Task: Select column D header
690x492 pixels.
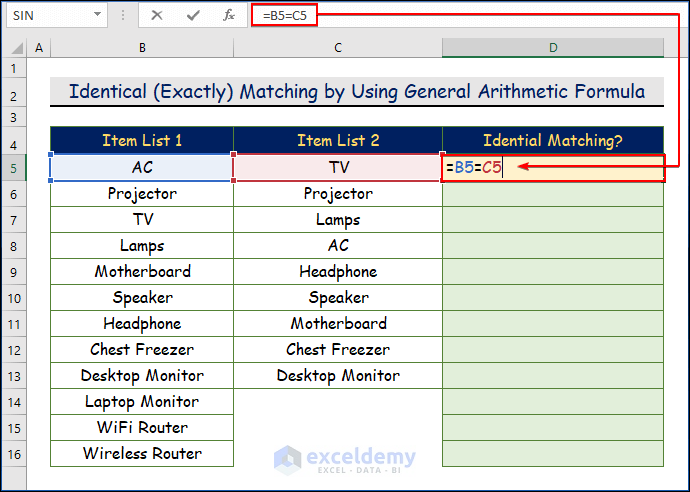Action: tap(552, 48)
